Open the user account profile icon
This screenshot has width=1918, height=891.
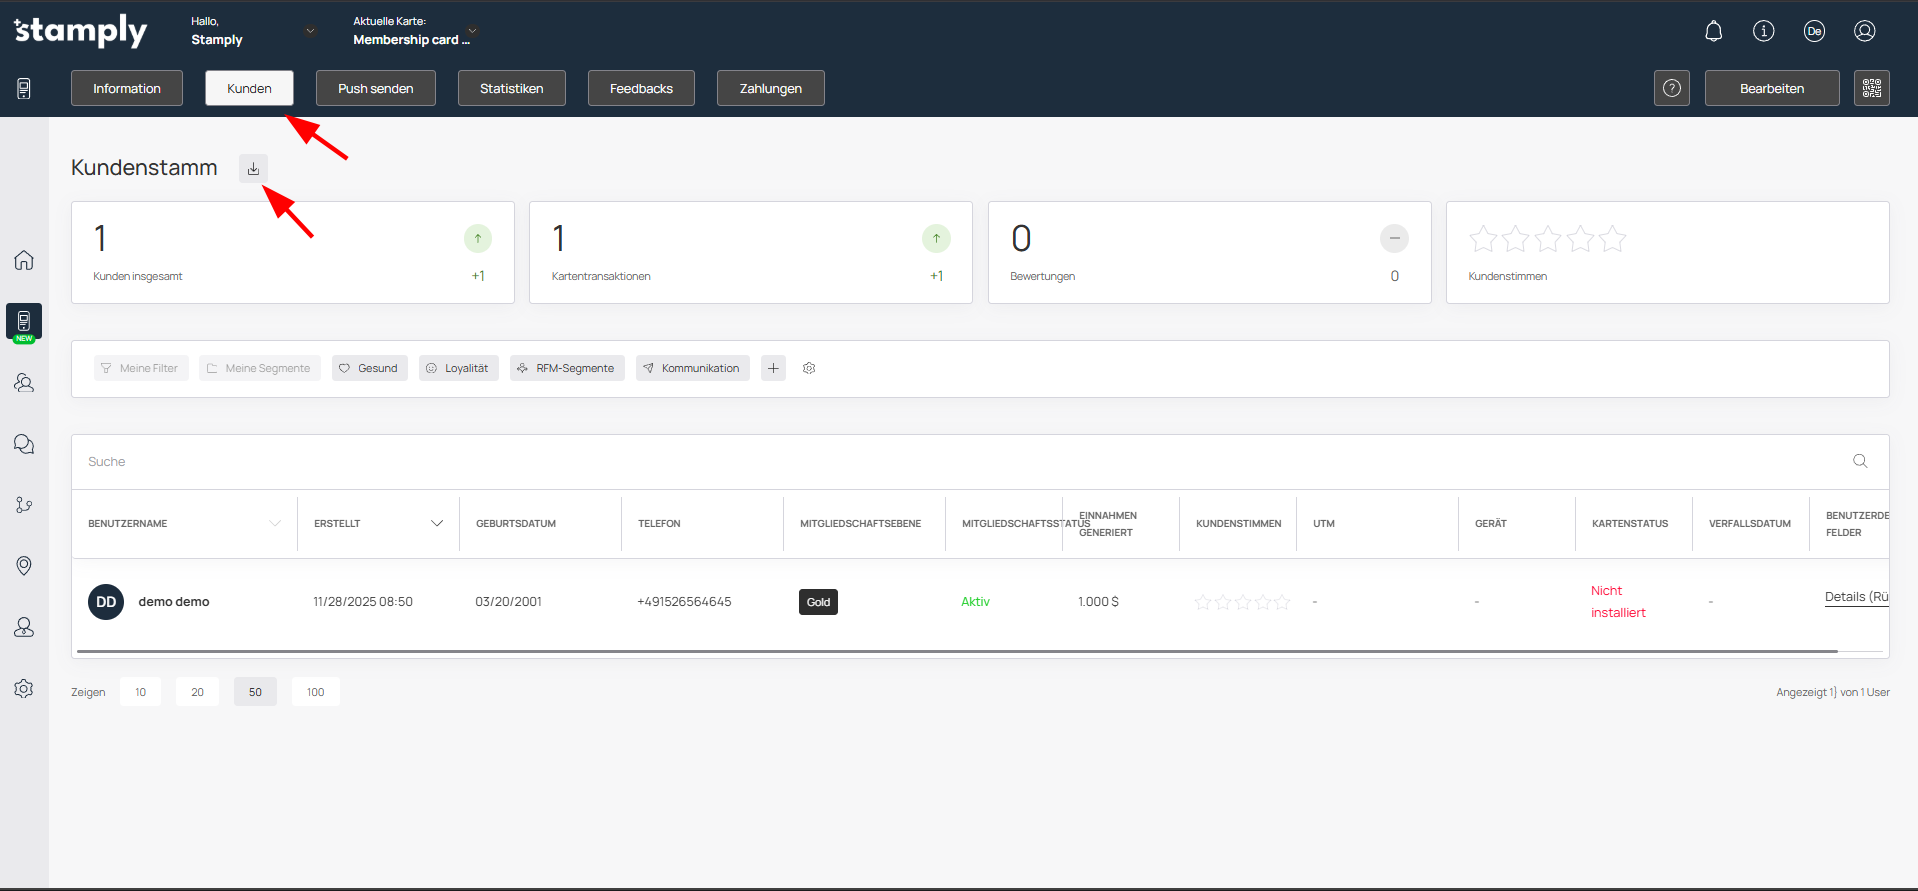tap(1864, 31)
